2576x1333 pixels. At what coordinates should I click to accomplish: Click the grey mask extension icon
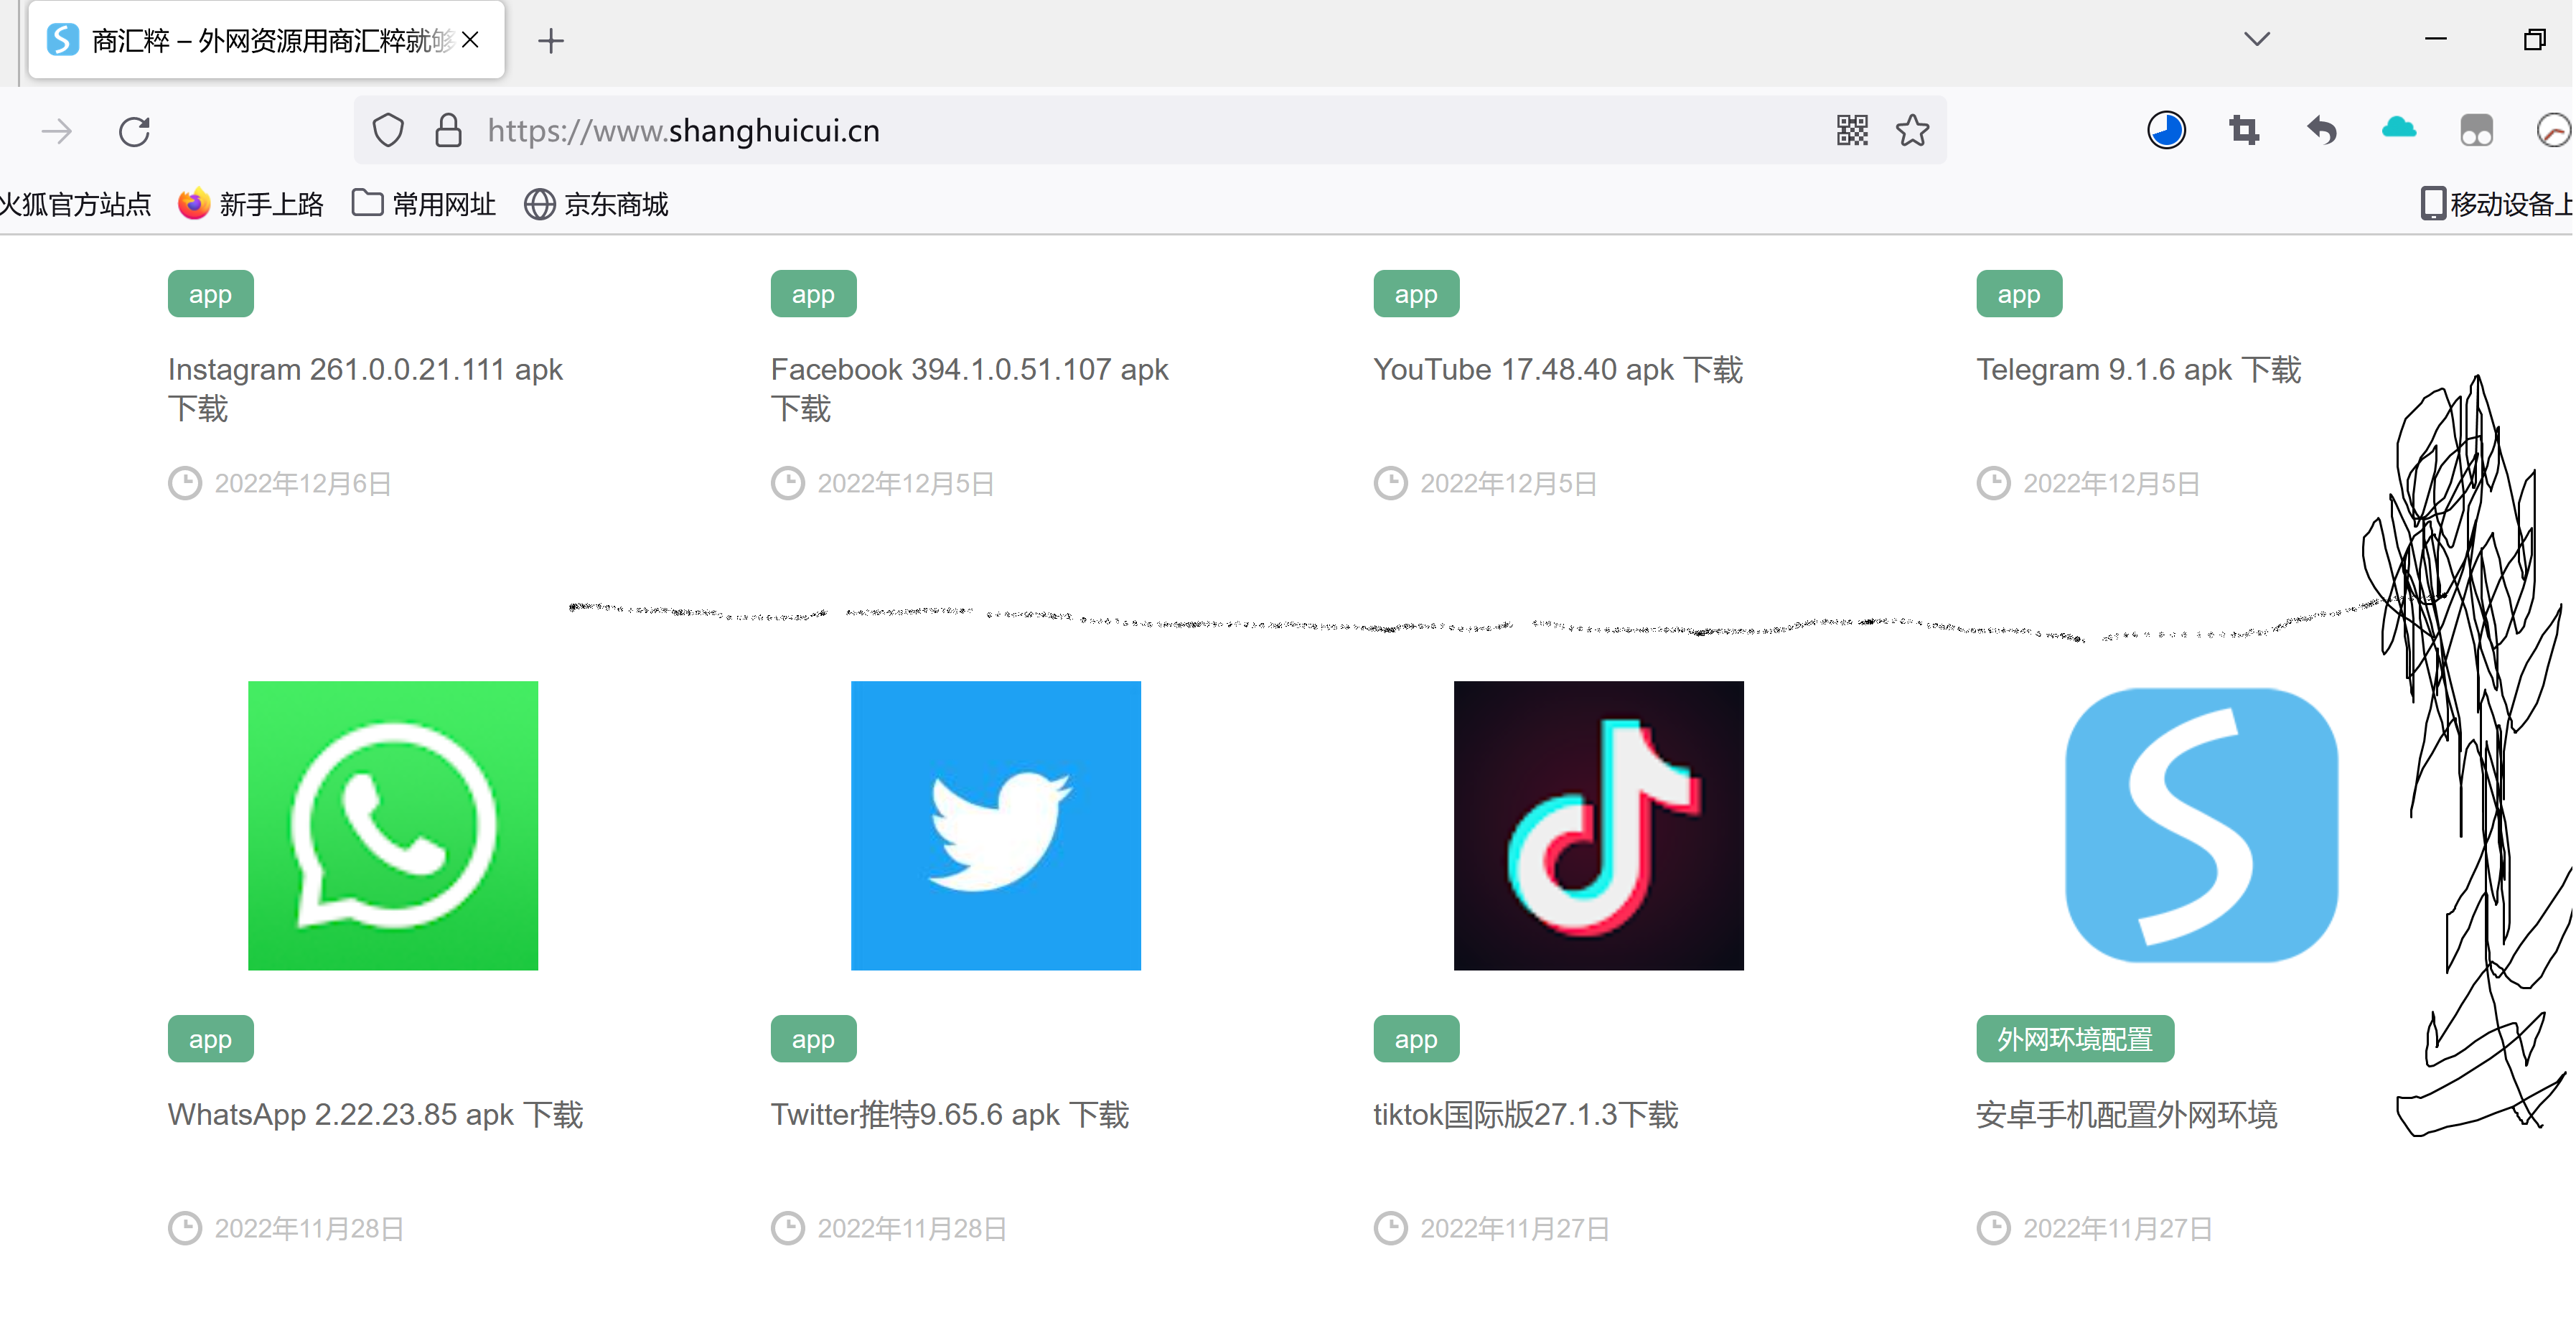pyautogui.click(x=2476, y=131)
